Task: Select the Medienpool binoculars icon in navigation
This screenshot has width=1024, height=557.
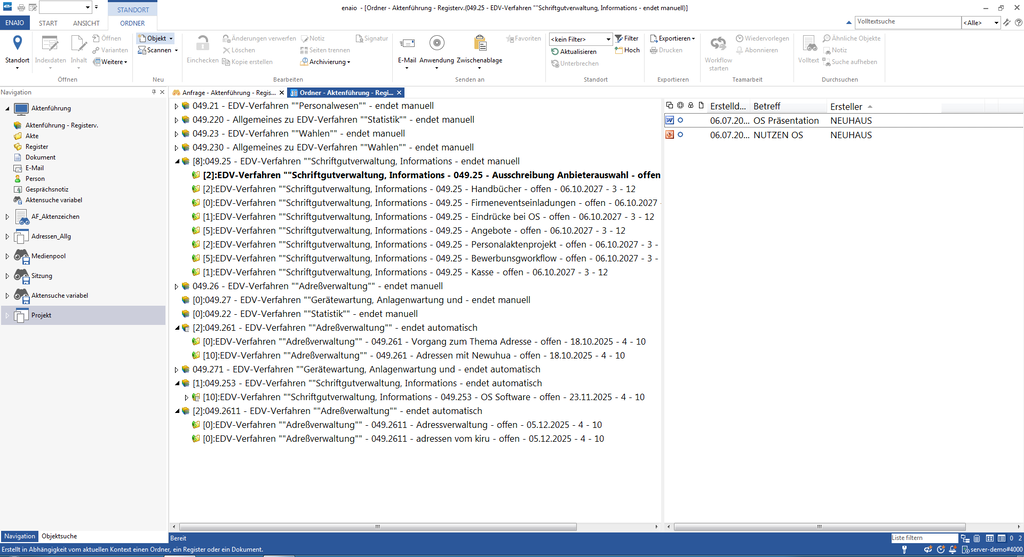Action: [x=20, y=254]
